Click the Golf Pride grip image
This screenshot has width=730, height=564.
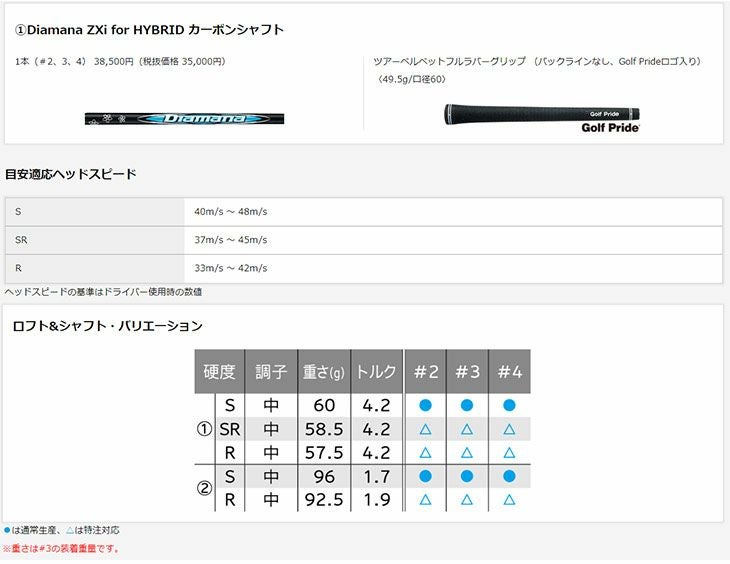click(x=541, y=113)
